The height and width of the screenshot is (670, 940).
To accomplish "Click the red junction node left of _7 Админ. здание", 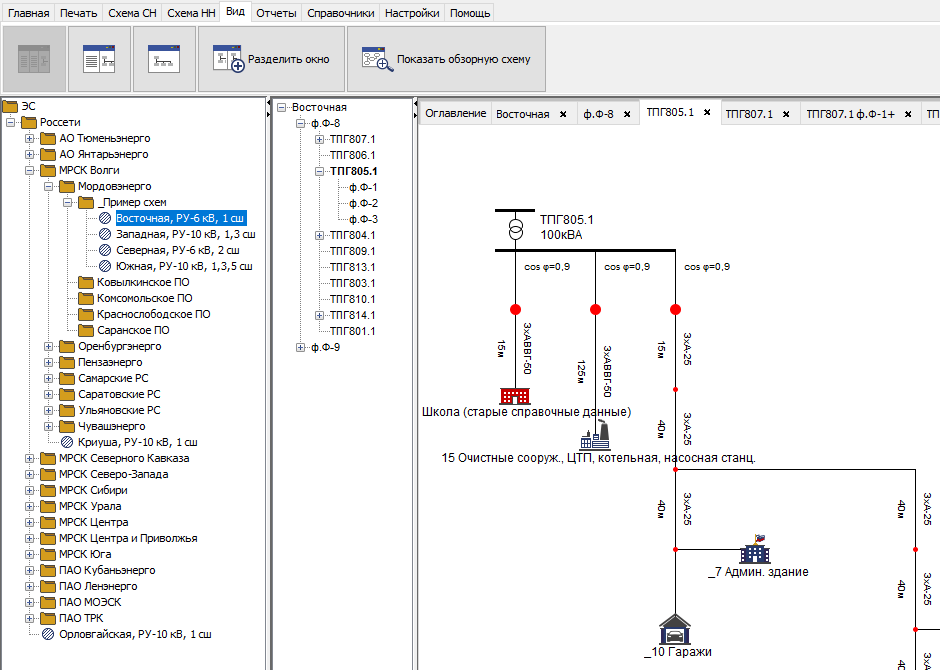I will [676, 550].
